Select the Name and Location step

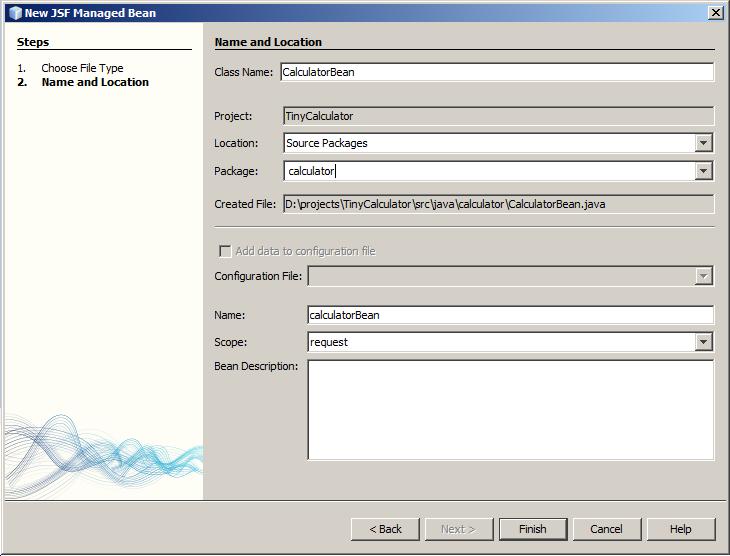coord(95,82)
